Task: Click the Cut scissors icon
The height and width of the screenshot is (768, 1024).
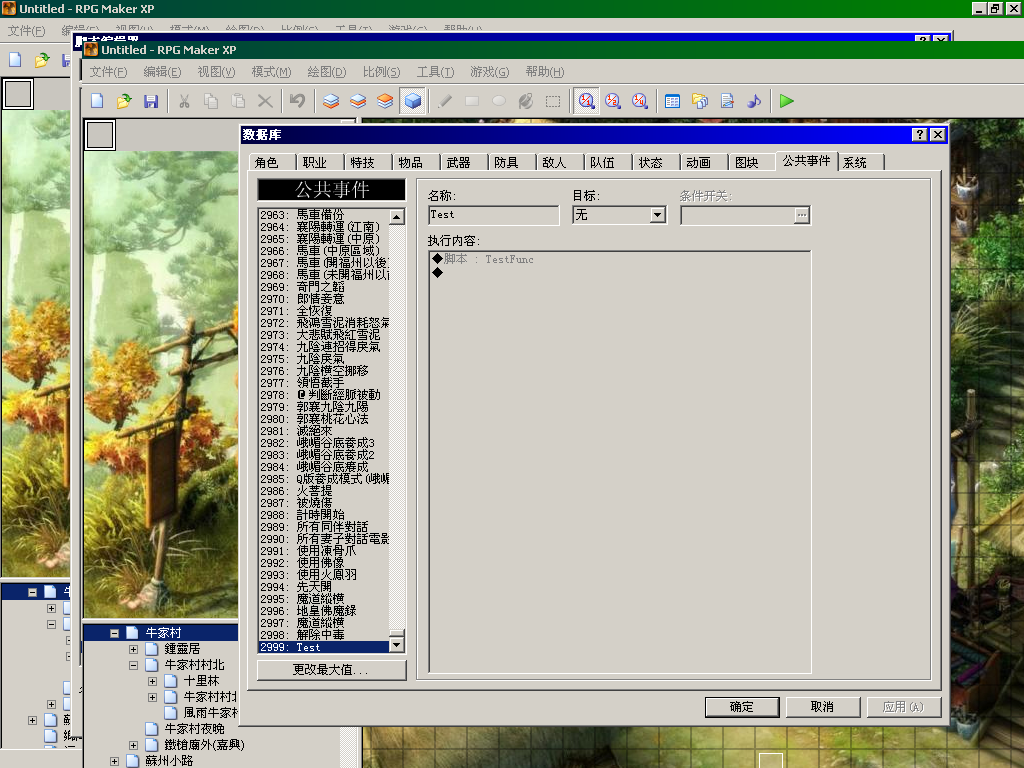Action: [184, 101]
